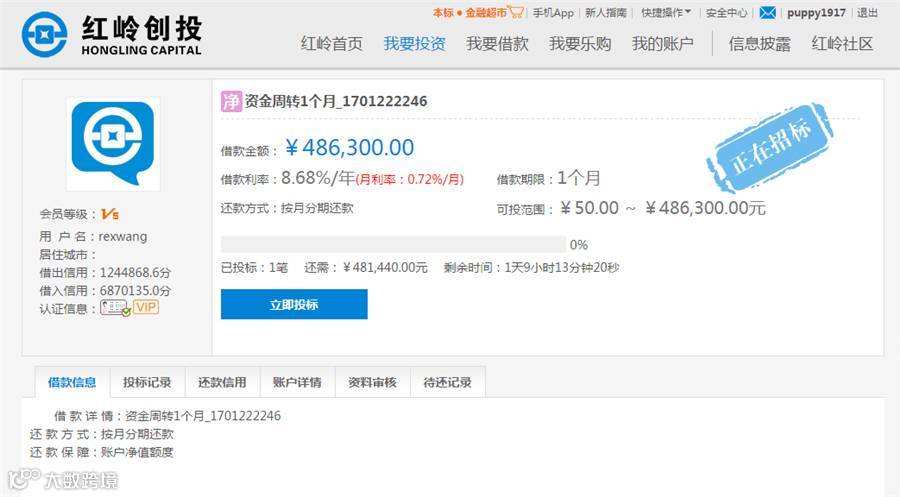Click the 本标 link in top bar
Screen dimensions: 900x497
[443, 13]
